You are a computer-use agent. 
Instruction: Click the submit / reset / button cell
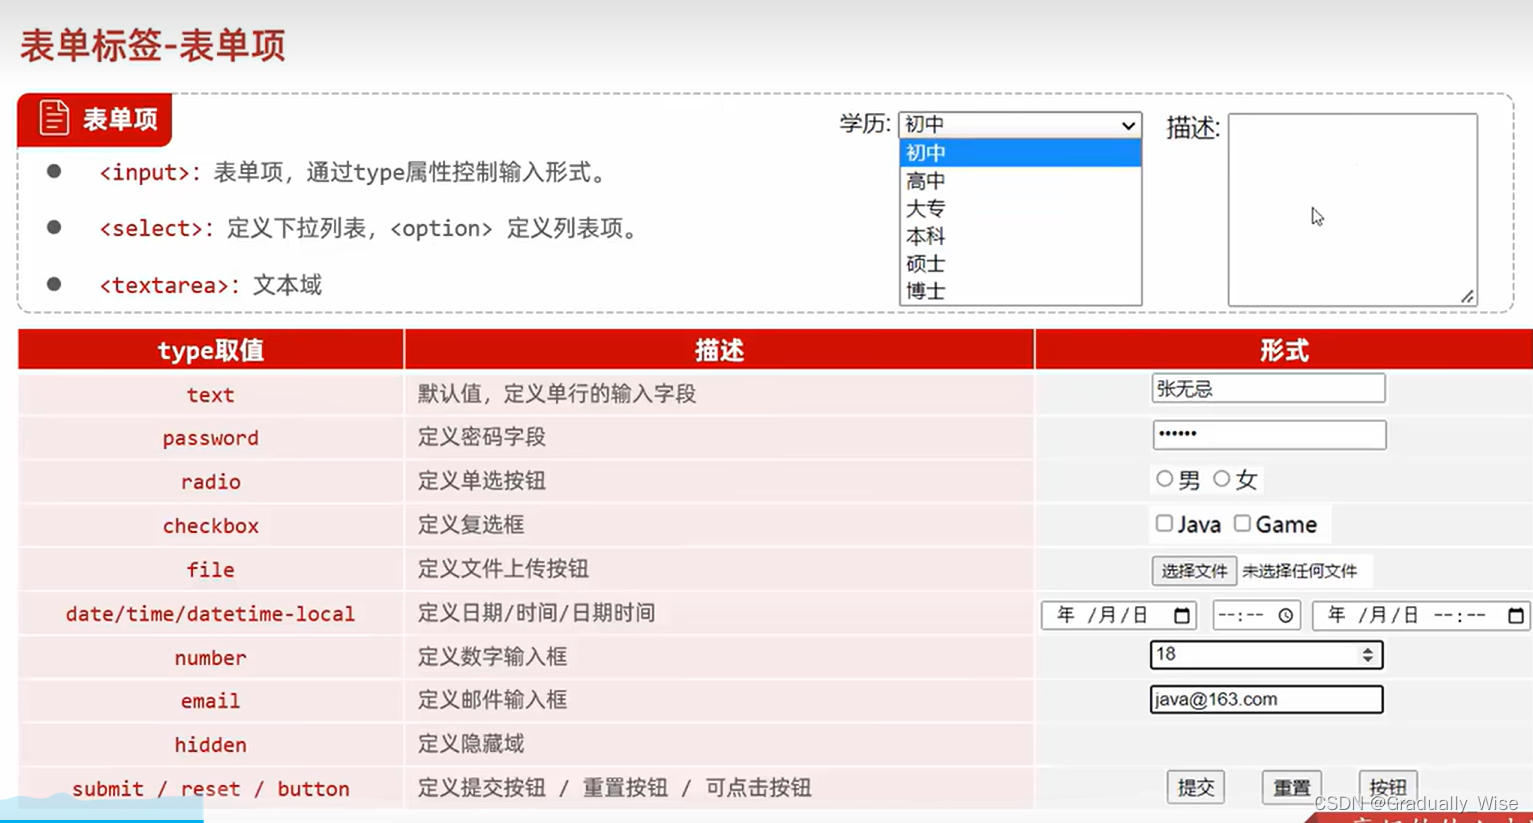pyautogui.click(x=211, y=789)
